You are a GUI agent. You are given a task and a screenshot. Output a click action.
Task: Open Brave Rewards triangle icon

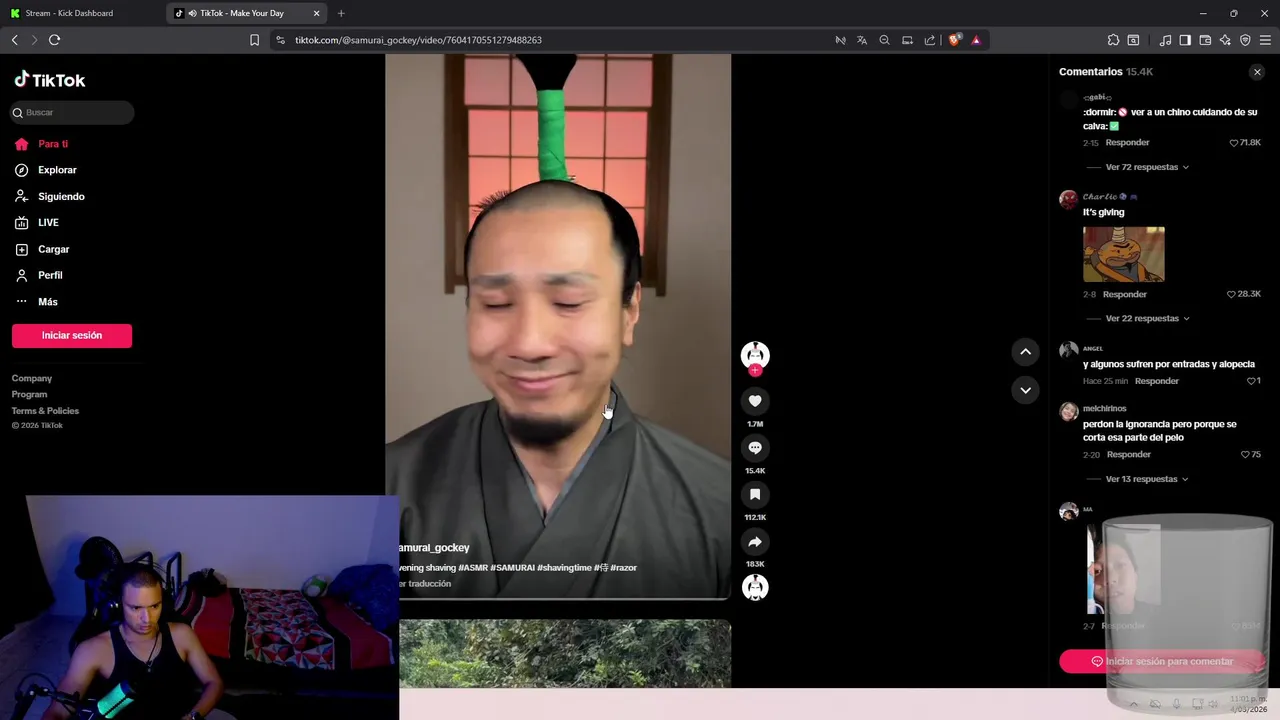click(x=976, y=40)
